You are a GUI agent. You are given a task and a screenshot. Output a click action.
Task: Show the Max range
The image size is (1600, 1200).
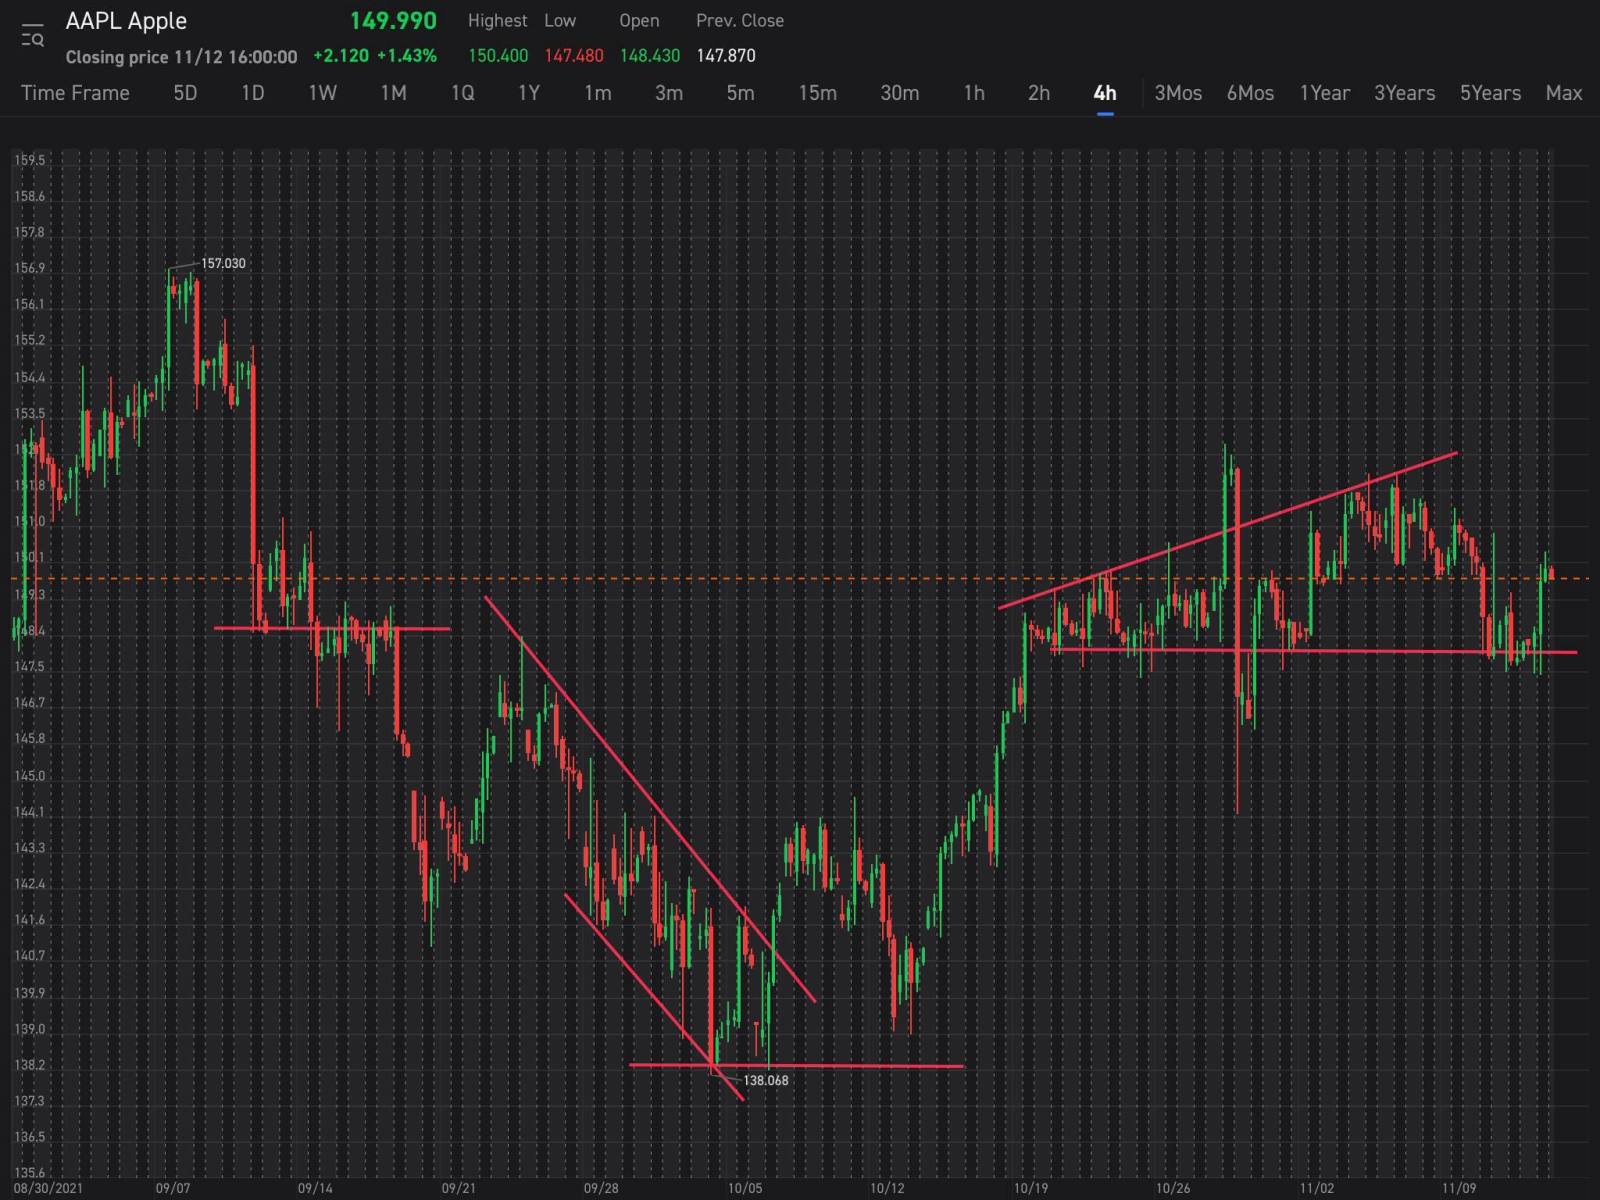tap(1563, 93)
